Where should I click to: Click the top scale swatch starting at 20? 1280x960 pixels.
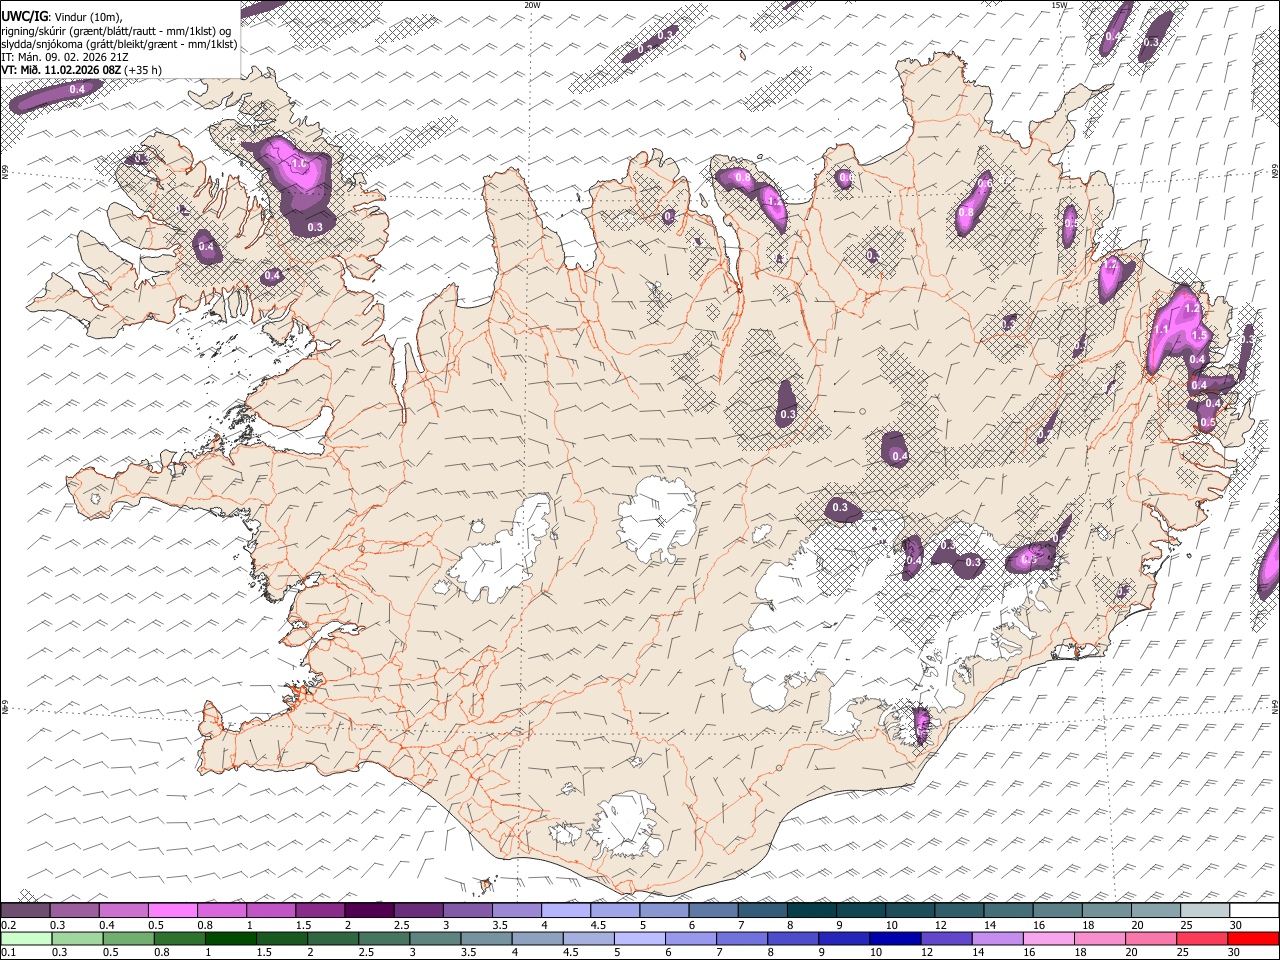1156,910
